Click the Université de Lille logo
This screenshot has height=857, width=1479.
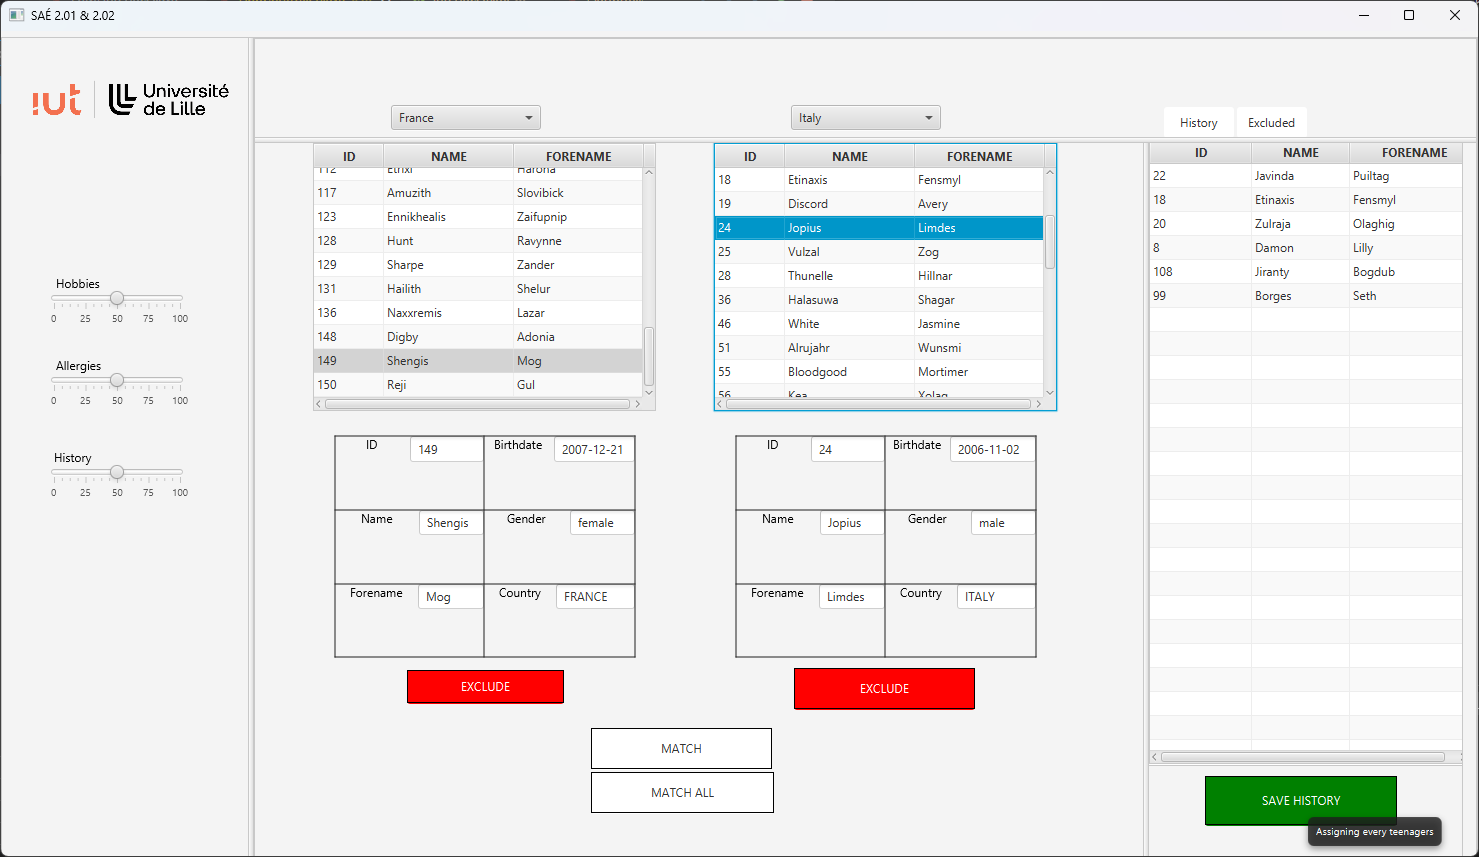166,99
